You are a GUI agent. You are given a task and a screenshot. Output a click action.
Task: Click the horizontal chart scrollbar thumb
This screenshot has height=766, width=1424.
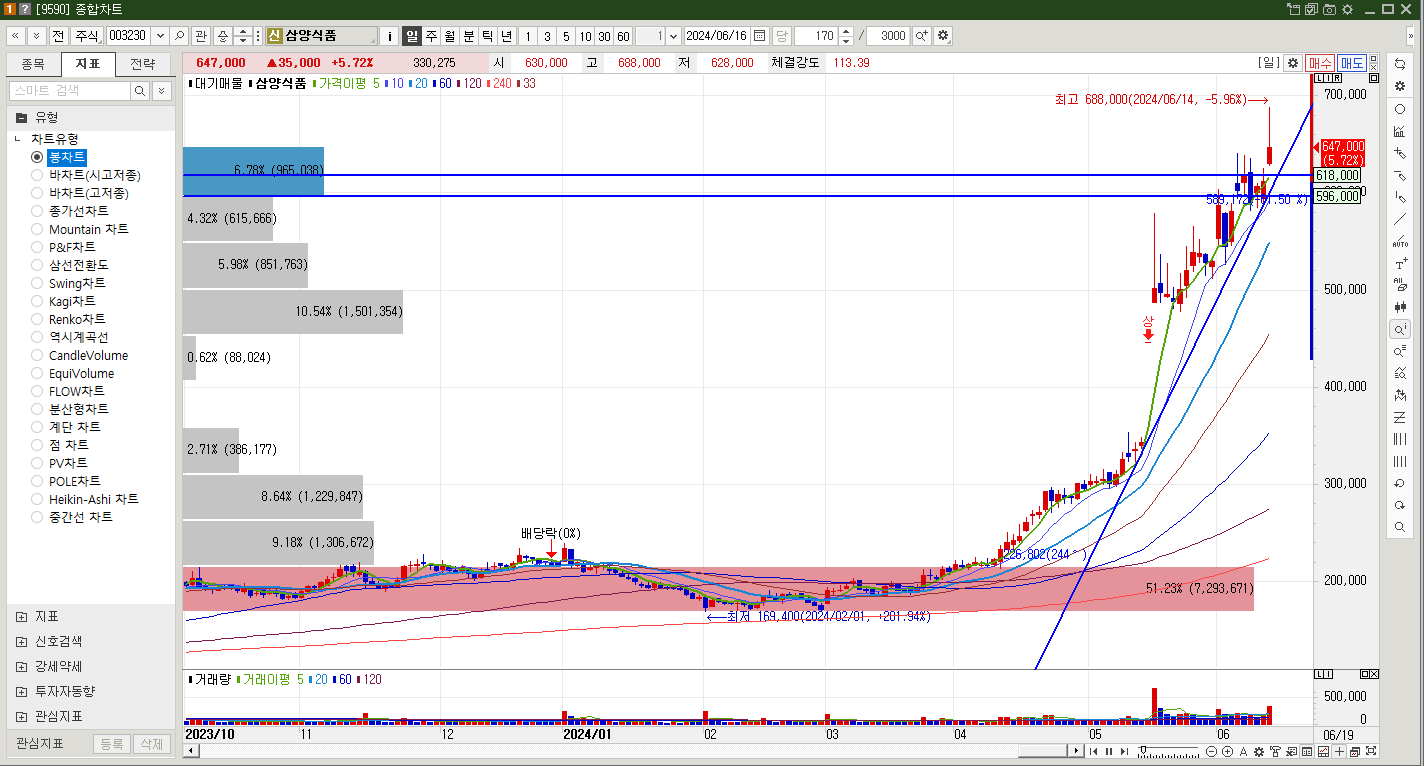pyautogui.click(x=1042, y=751)
